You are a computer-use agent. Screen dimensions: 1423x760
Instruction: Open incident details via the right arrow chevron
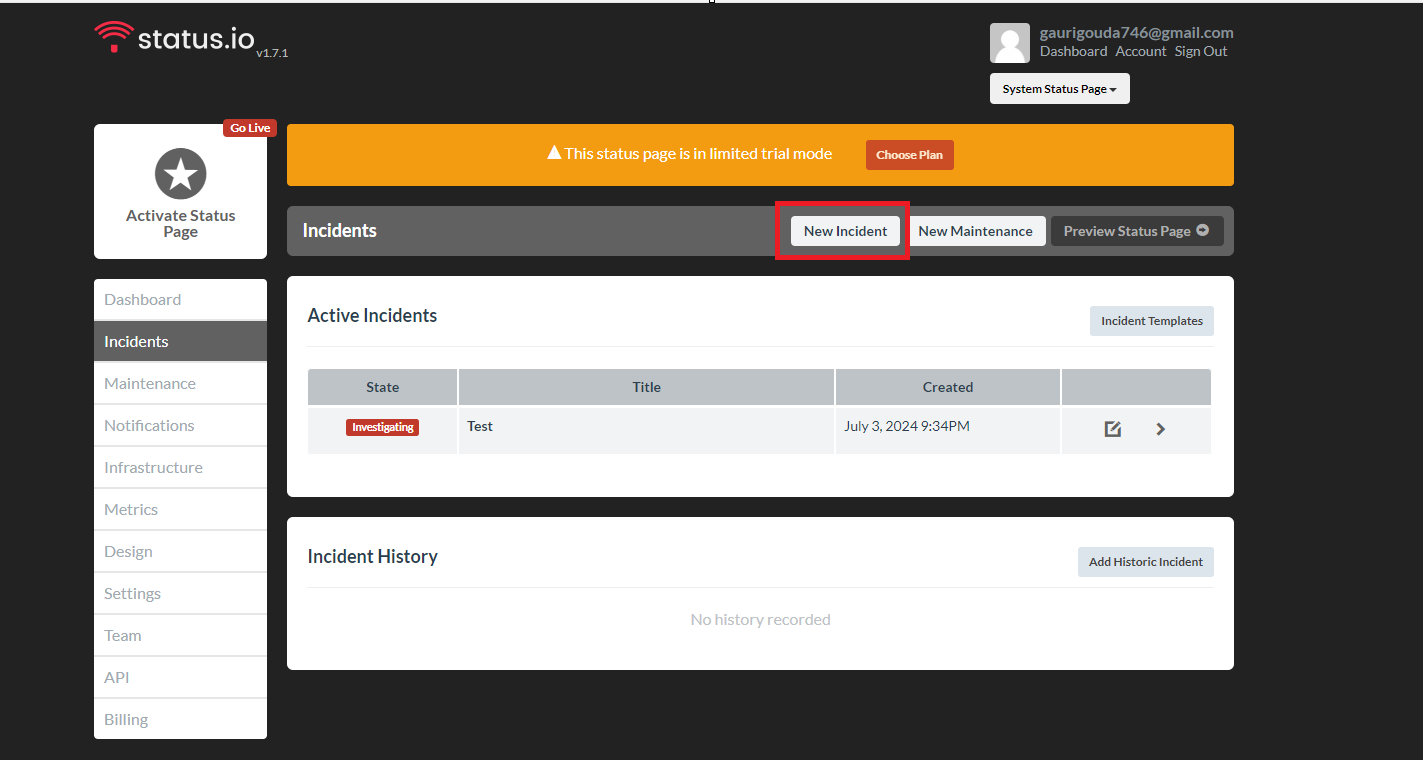[1160, 428]
